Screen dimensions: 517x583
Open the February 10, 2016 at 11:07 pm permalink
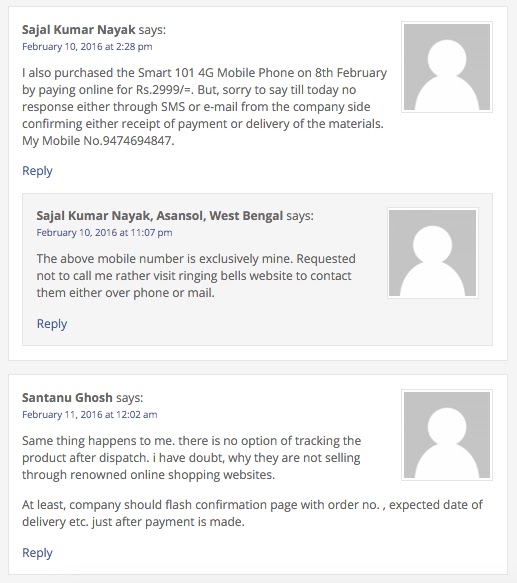(x=104, y=232)
